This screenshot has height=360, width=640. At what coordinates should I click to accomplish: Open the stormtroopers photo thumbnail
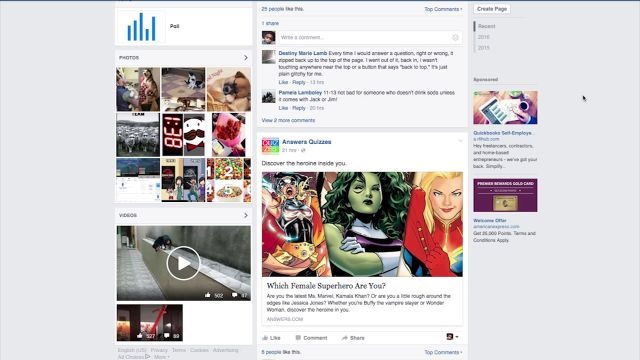coord(138,135)
